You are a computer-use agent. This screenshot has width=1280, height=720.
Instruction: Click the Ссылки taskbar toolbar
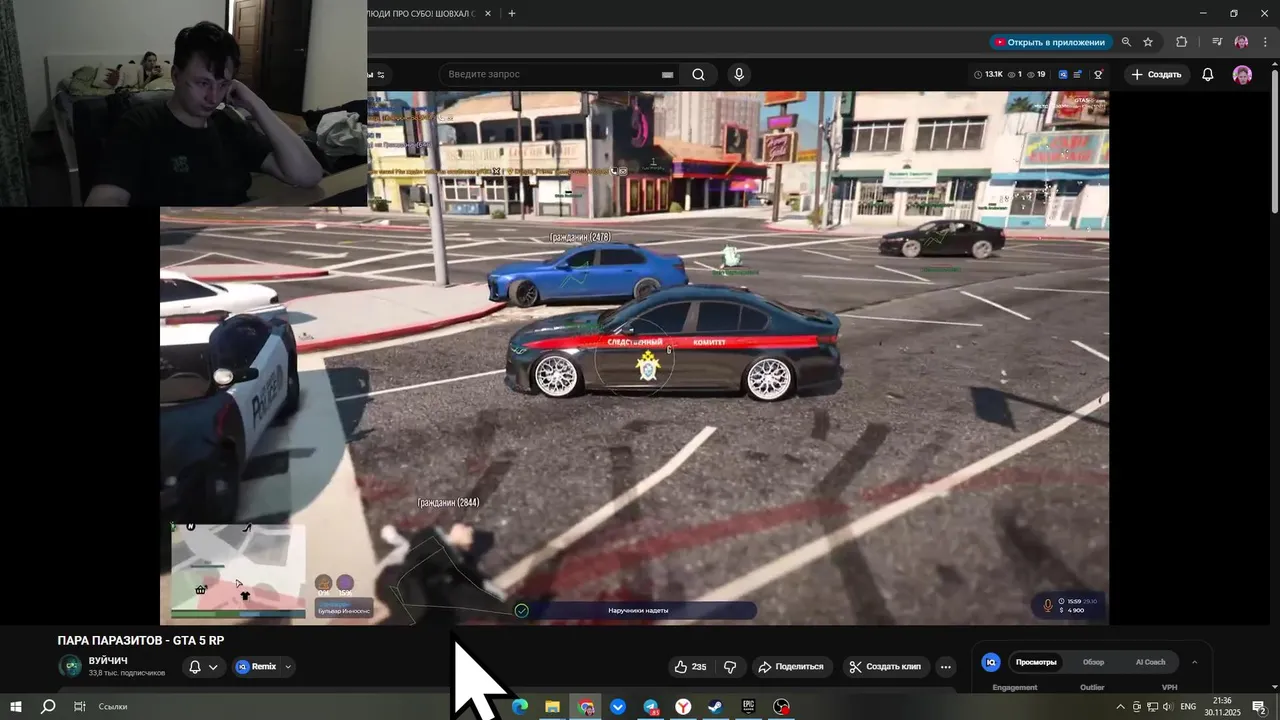click(113, 707)
